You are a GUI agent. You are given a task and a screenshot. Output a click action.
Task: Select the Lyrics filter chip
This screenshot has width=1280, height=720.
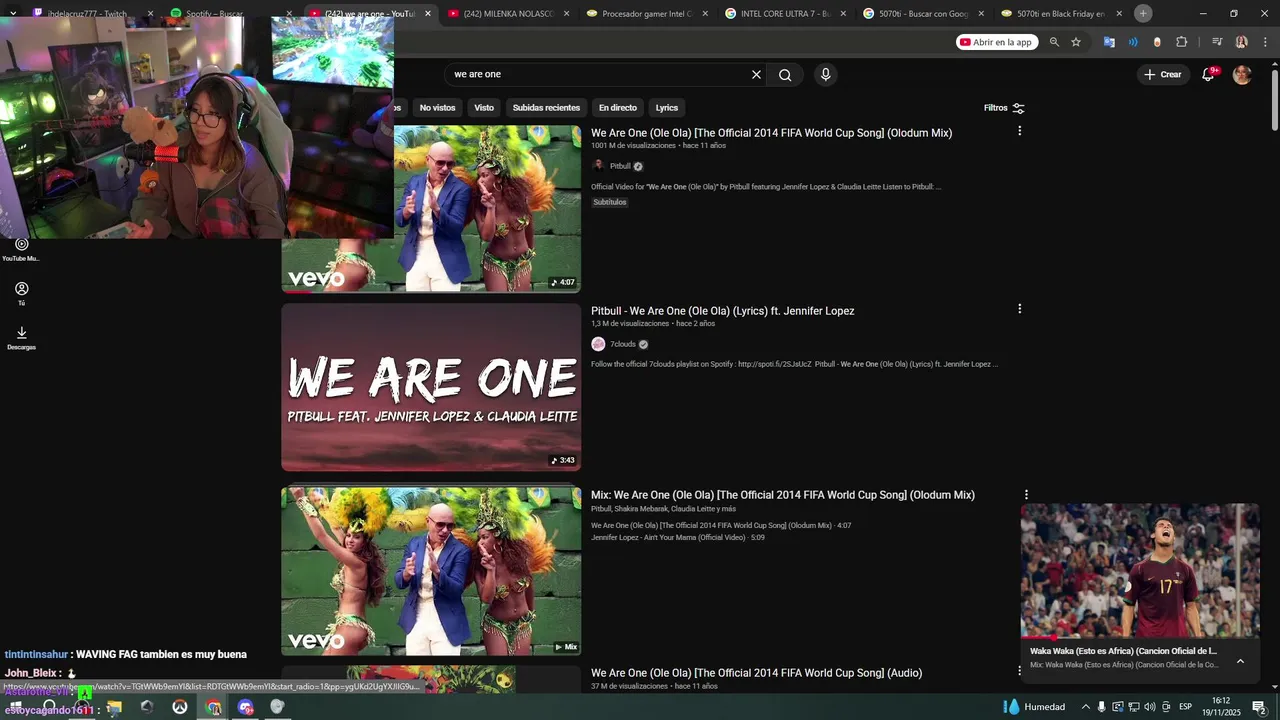[x=667, y=108]
